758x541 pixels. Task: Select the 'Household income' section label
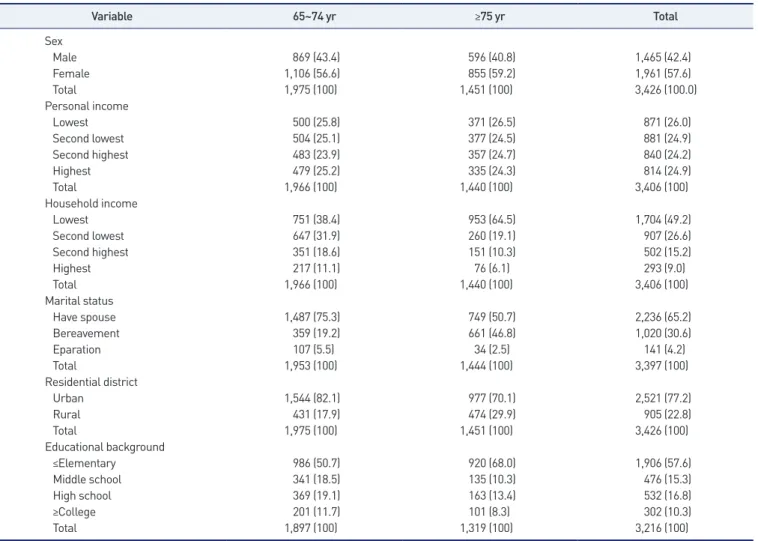pyautogui.click(x=91, y=204)
